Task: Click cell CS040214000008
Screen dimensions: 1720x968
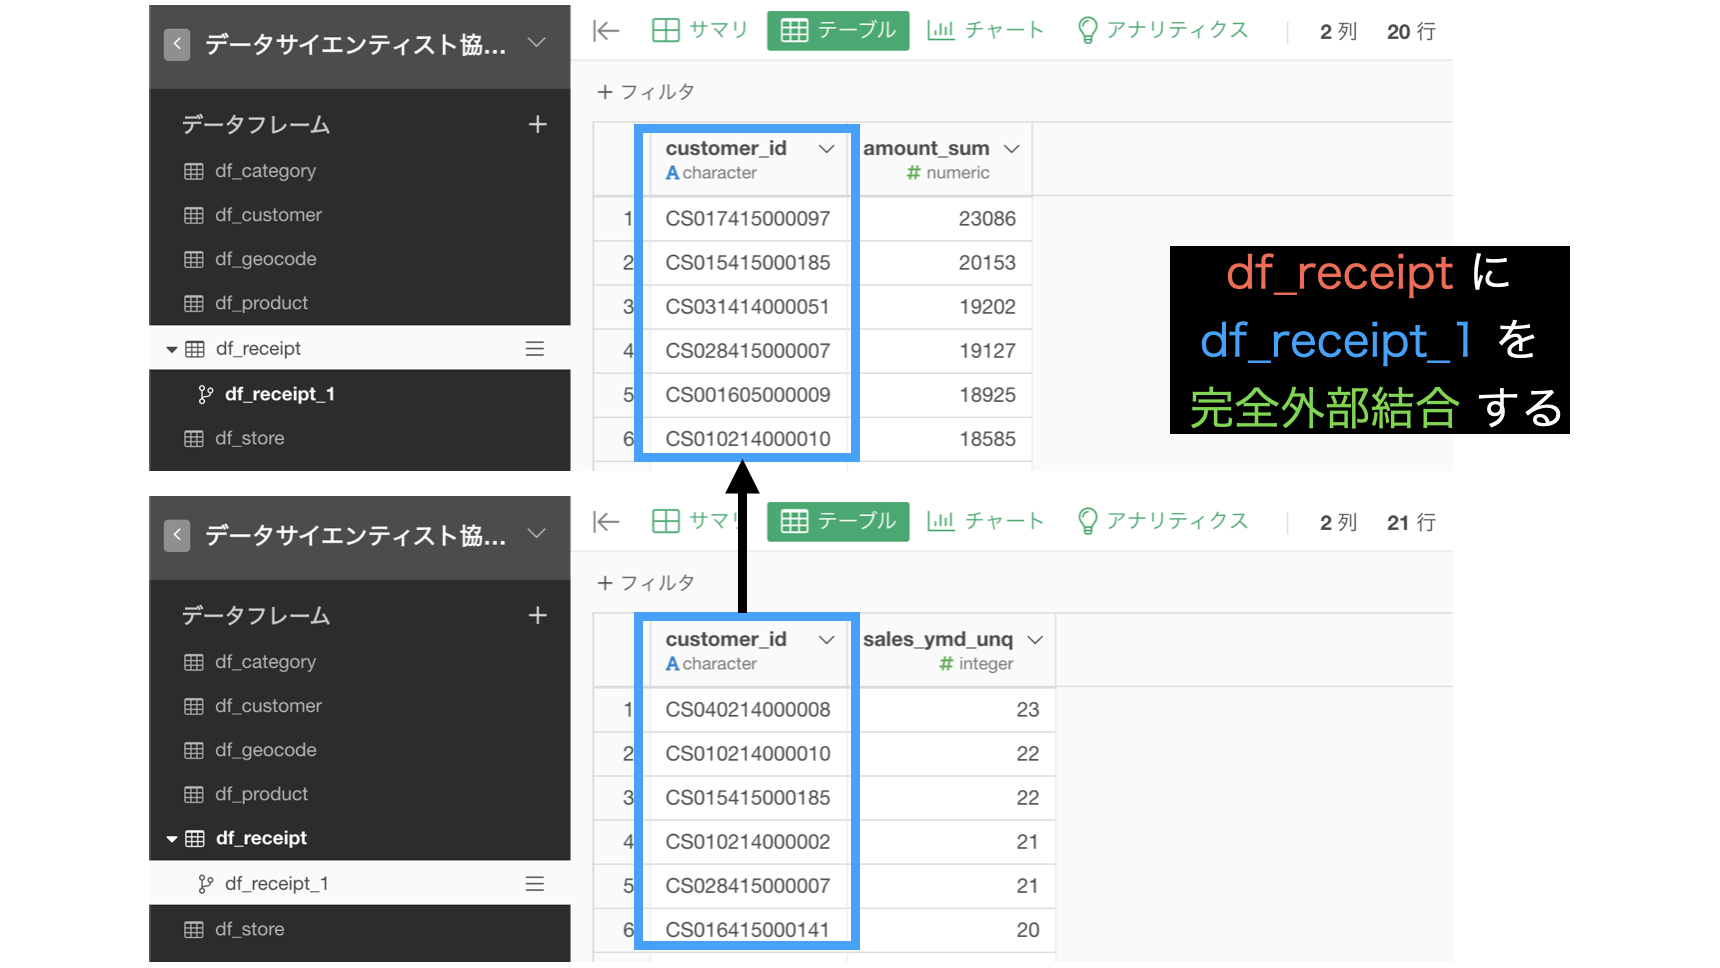Action: click(x=748, y=710)
